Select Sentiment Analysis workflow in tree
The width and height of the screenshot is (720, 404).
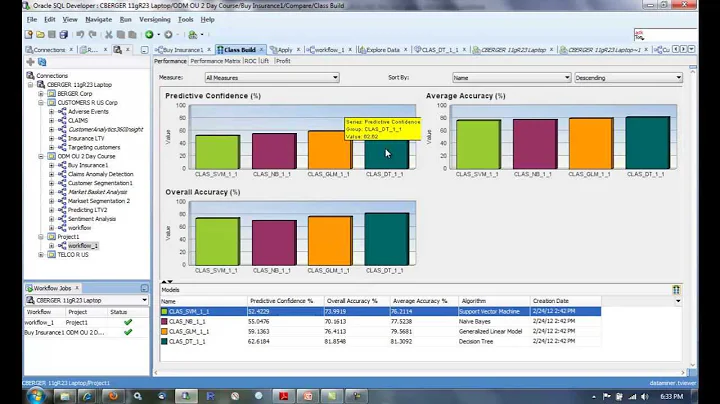coord(92,219)
